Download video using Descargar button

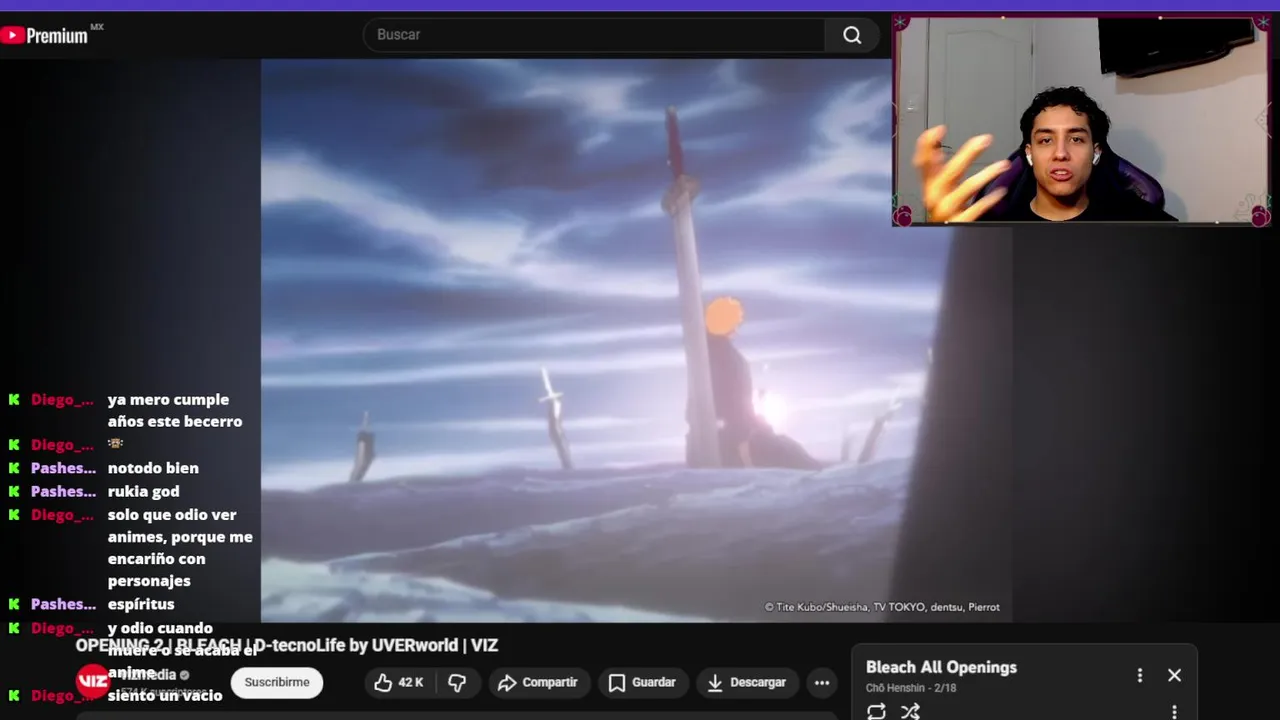747,682
